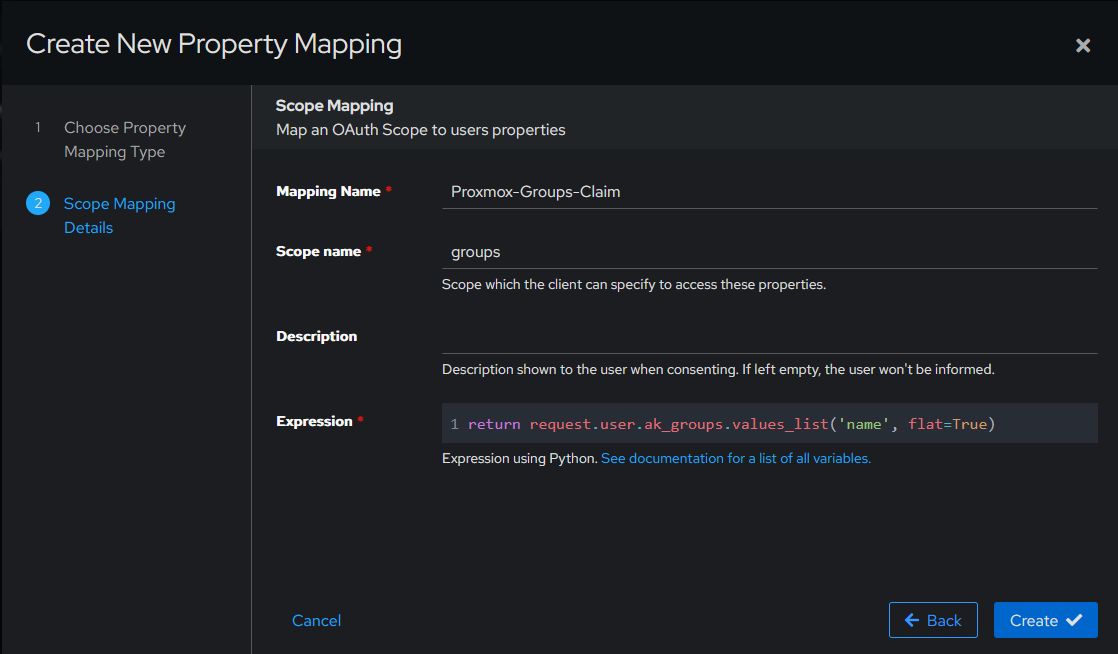Open the documentation link for all variables
Image resolution: width=1118 pixels, height=654 pixels.
tap(736, 459)
